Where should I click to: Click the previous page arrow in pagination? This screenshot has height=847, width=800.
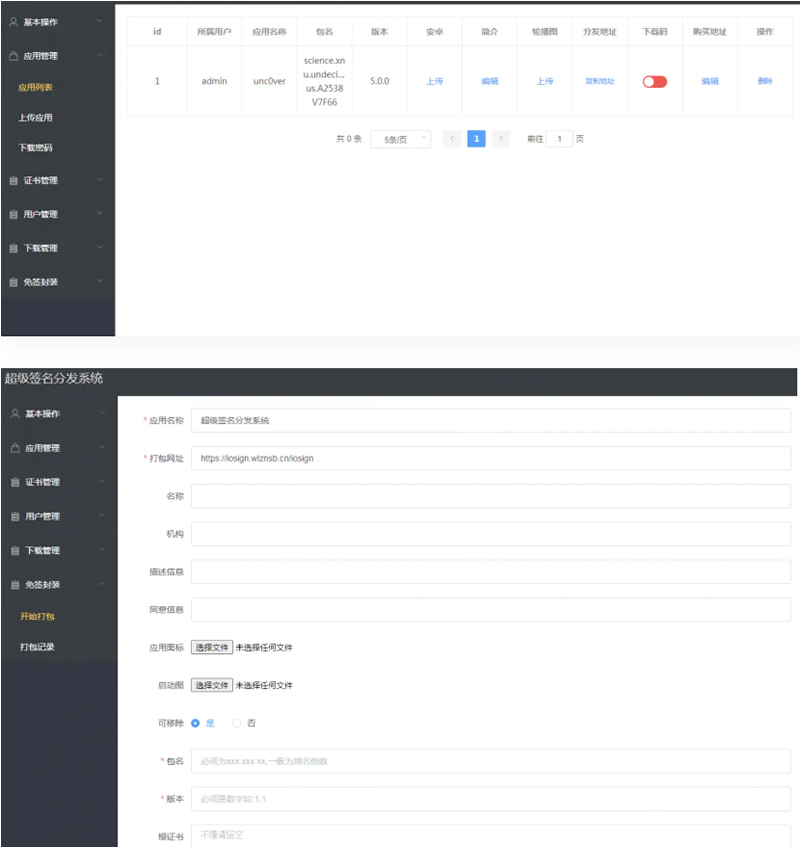click(451, 138)
